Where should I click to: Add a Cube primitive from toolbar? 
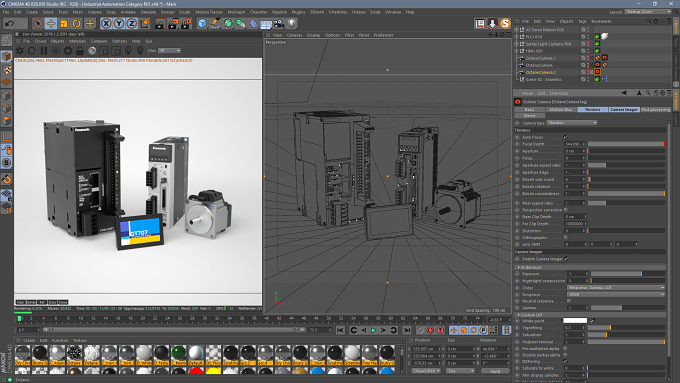tap(202, 23)
